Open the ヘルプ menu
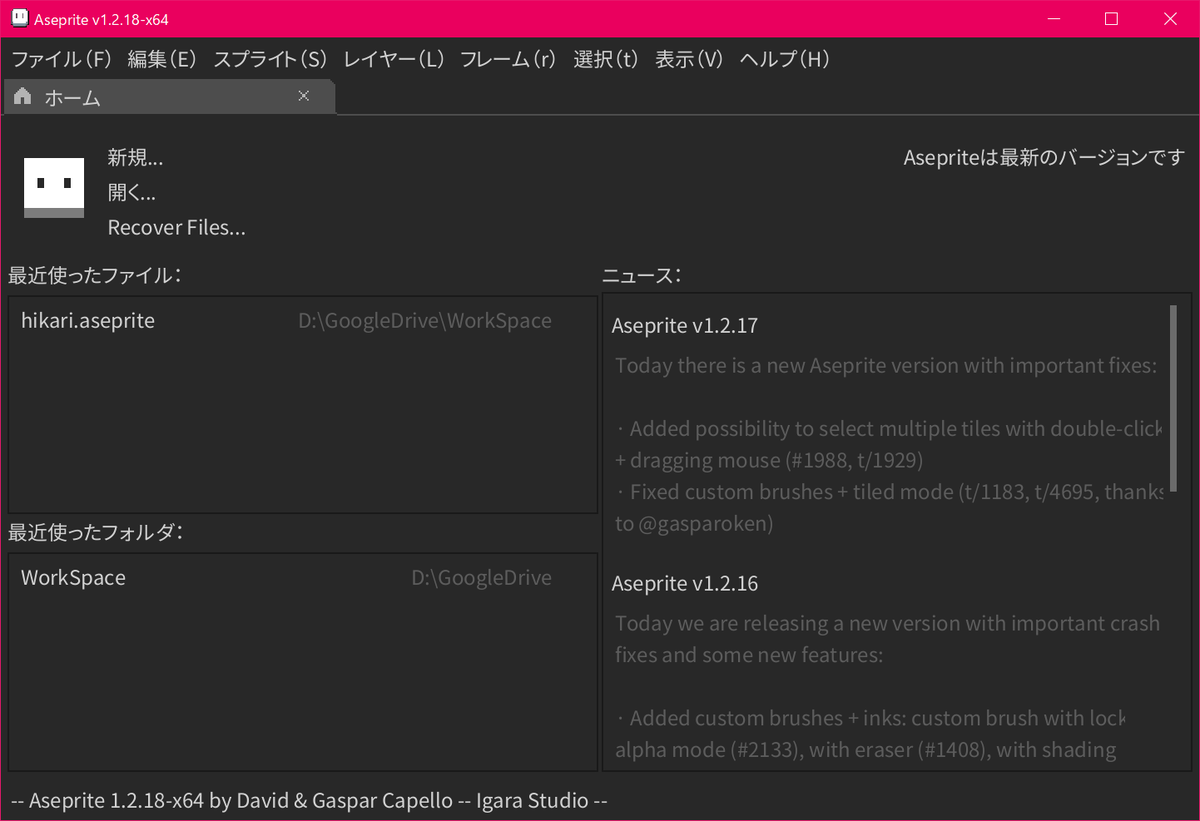The height and width of the screenshot is (821, 1200). 785,59
